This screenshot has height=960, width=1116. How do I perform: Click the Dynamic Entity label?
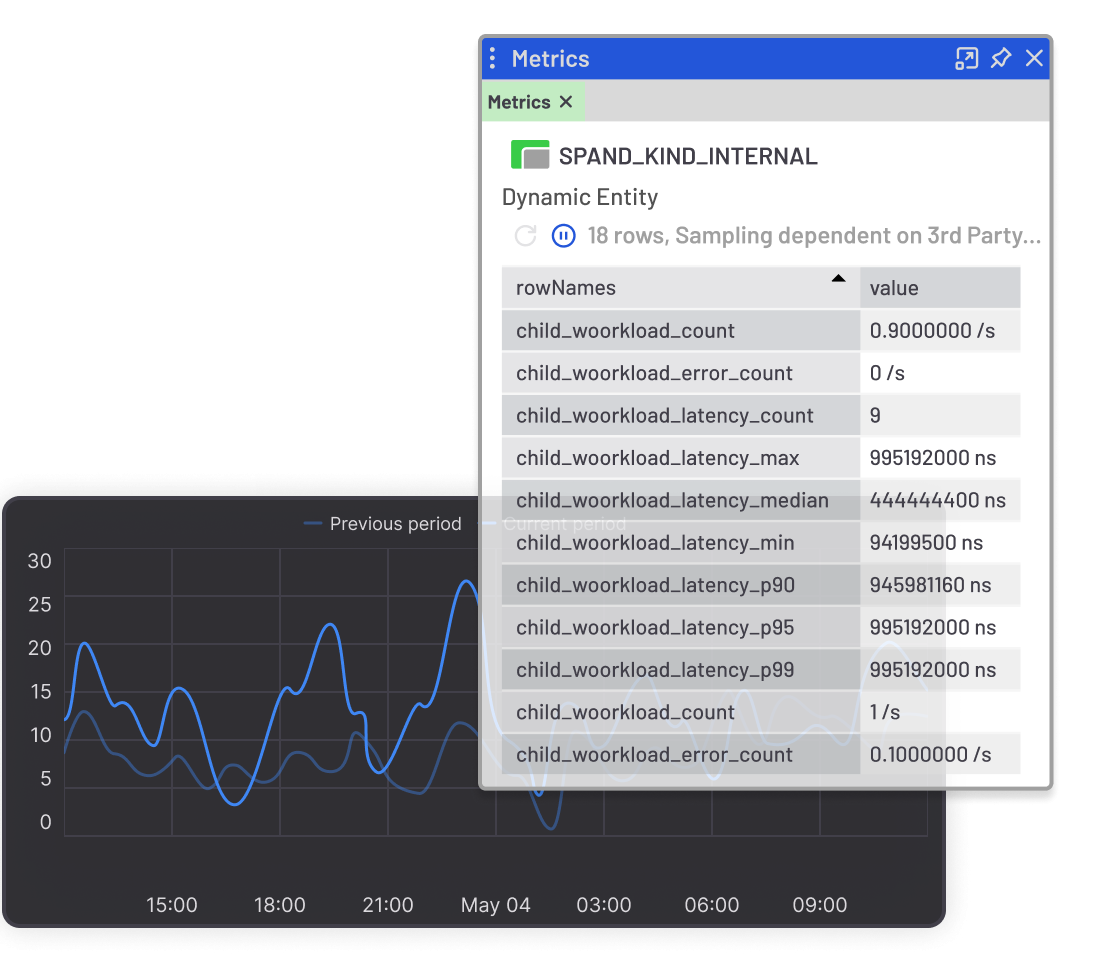[580, 197]
